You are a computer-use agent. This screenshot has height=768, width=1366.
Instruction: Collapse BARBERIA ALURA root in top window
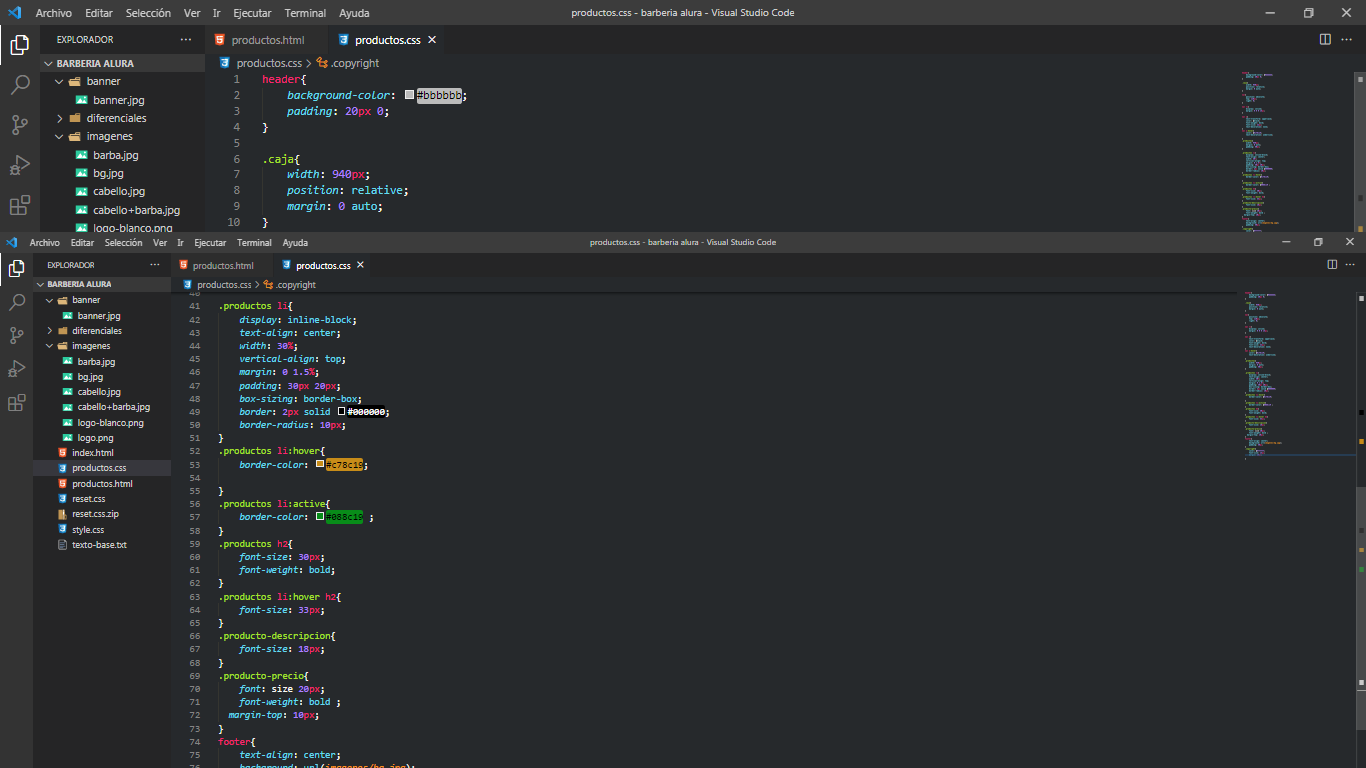point(47,63)
